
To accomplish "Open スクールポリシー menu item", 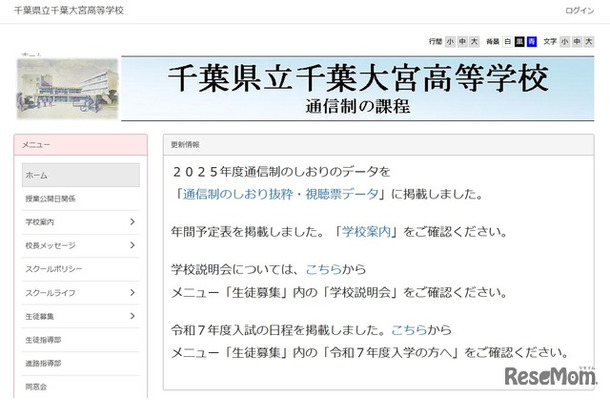I will 81,269.
